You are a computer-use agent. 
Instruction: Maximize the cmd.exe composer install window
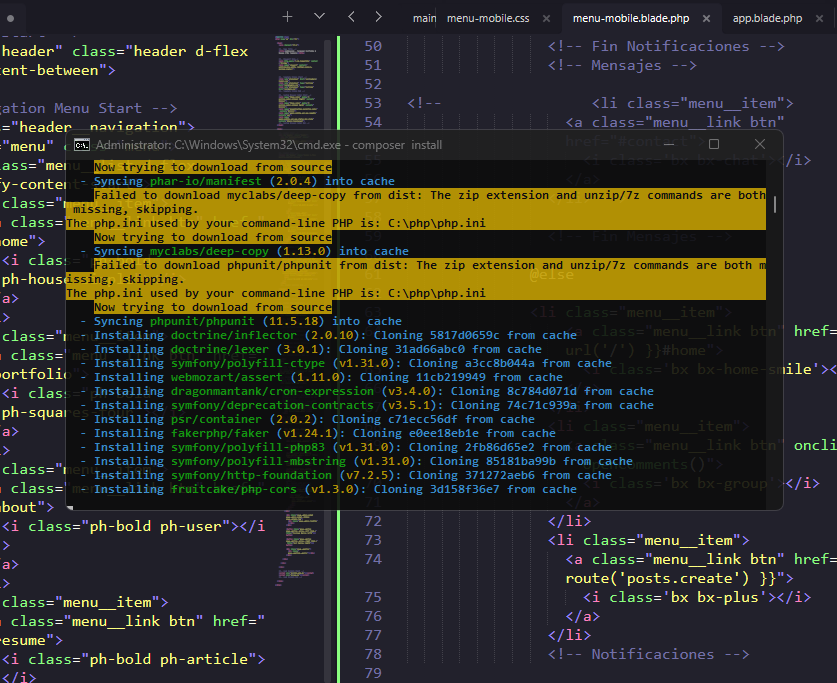[714, 144]
